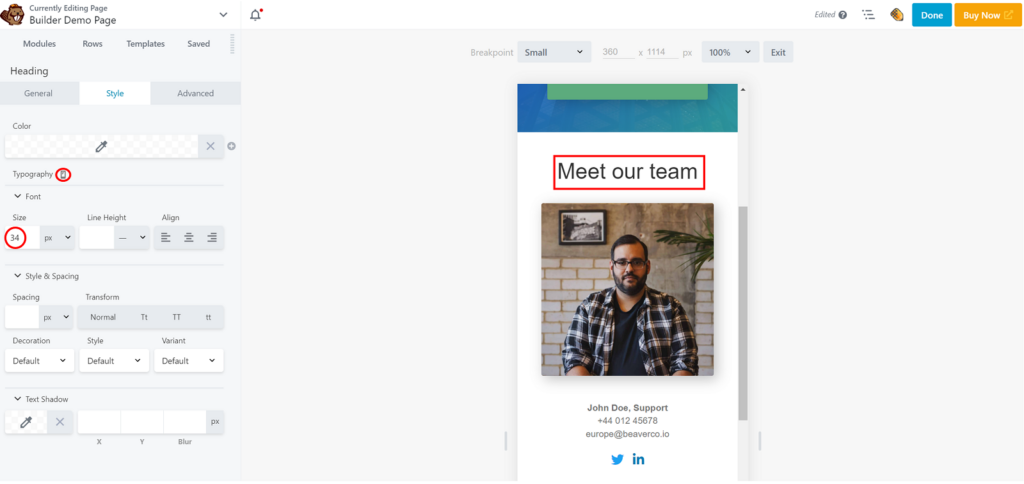Set transform to uppercase TT

(176, 317)
